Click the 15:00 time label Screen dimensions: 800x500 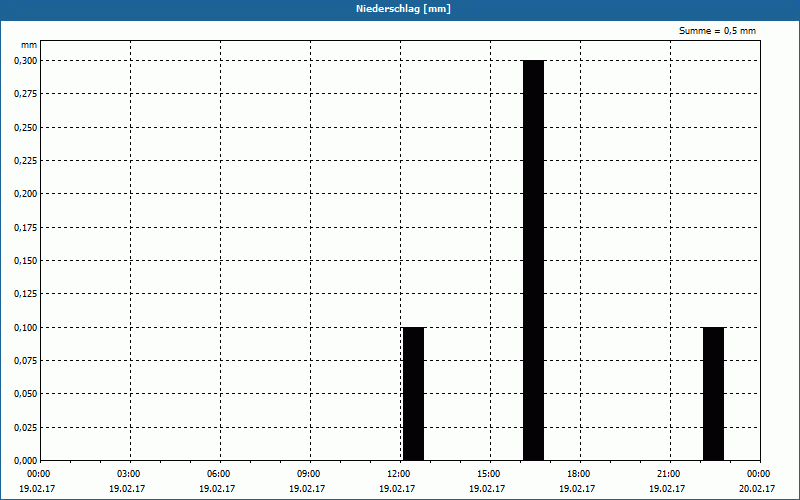click(x=488, y=474)
